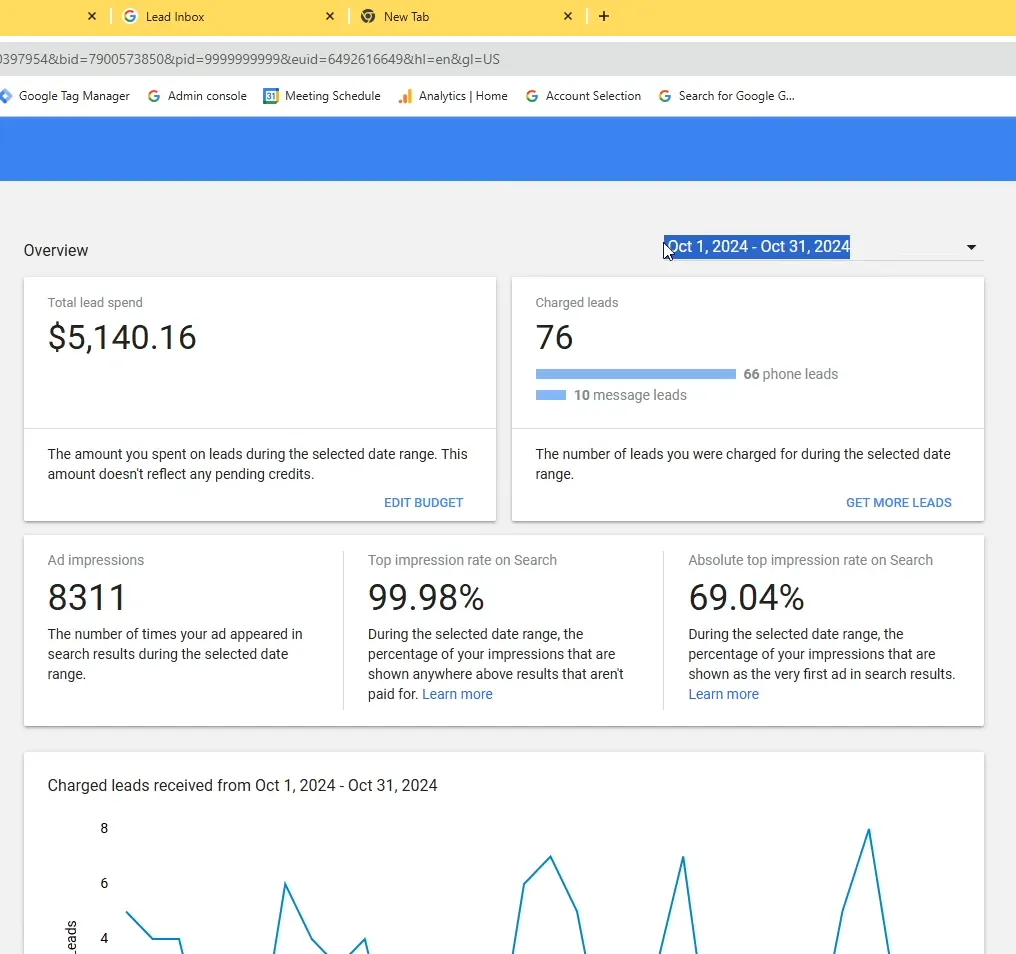Click the 10 message leads bar
Viewport: 1016px width, 954px height.
pyautogui.click(x=551, y=395)
